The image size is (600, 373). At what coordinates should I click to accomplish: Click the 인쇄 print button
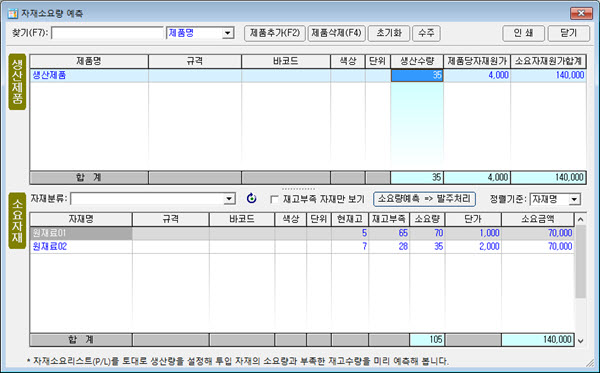click(523, 33)
